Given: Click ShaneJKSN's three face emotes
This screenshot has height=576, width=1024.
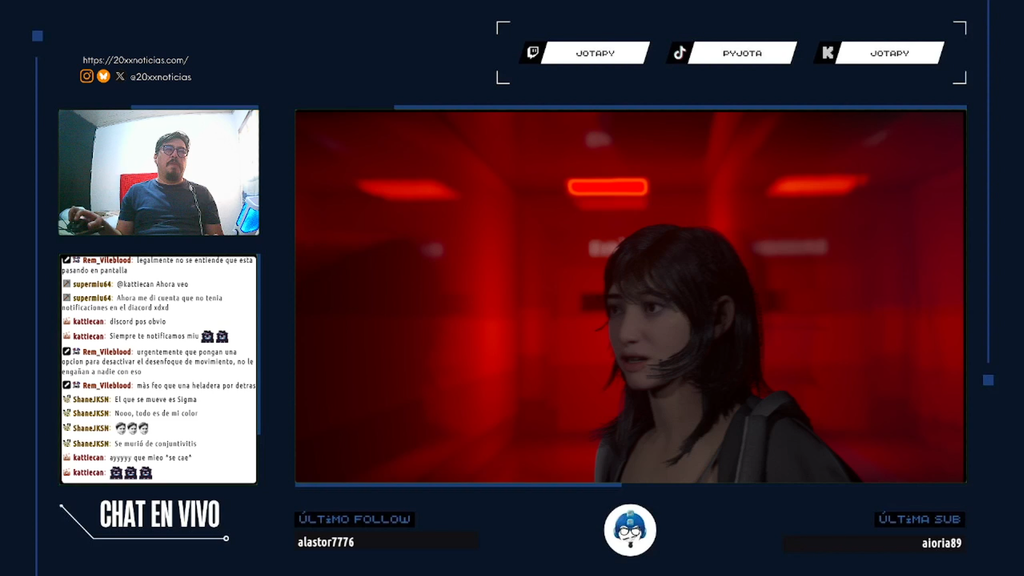Looking at the screenshot, I should 132,428.
